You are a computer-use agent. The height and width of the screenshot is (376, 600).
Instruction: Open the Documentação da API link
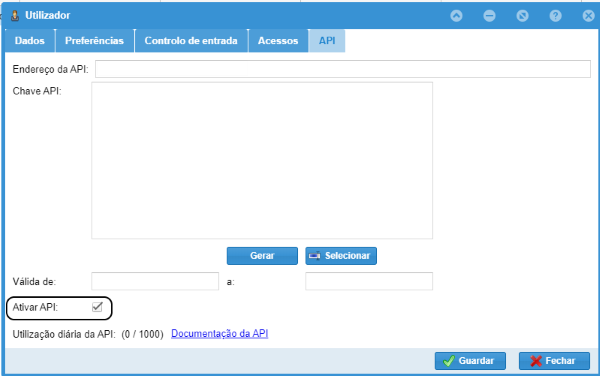pyautogui.click(x=219, y=334)
